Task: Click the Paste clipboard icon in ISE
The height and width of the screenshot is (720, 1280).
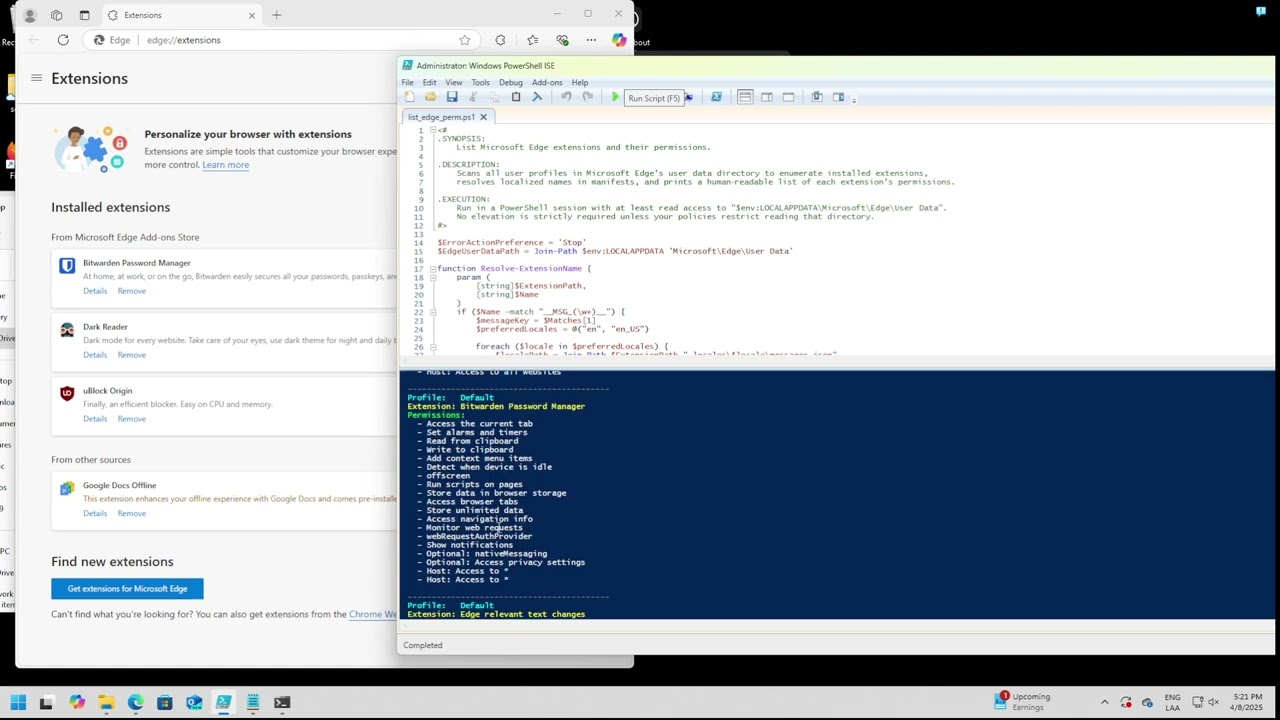Action: tap(516, 97)
